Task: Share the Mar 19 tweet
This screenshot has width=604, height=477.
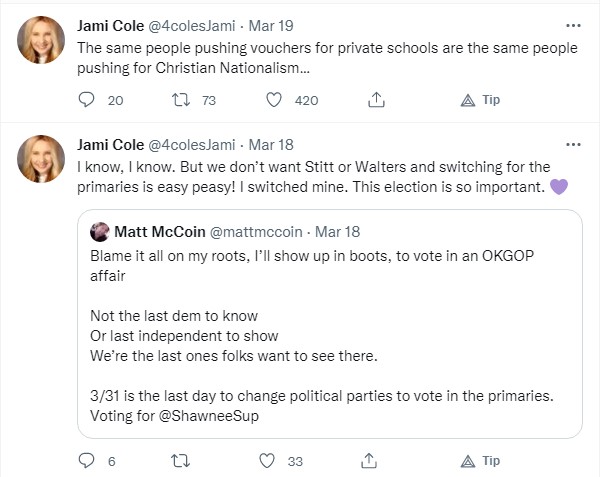Action: (377, 100)
